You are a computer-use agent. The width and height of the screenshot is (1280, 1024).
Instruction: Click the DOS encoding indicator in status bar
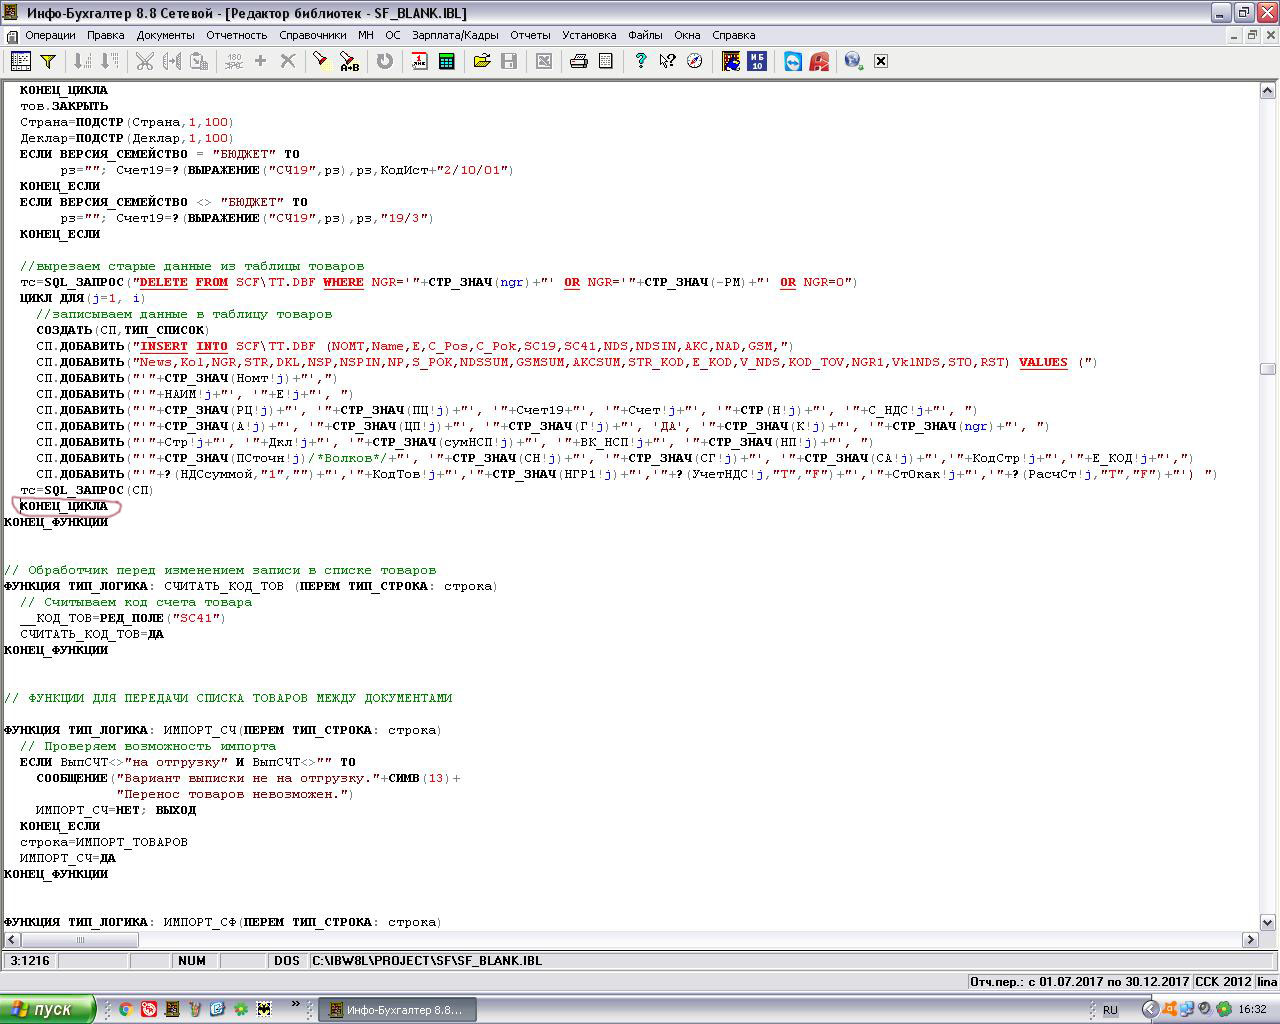click(x=286, y=961)
